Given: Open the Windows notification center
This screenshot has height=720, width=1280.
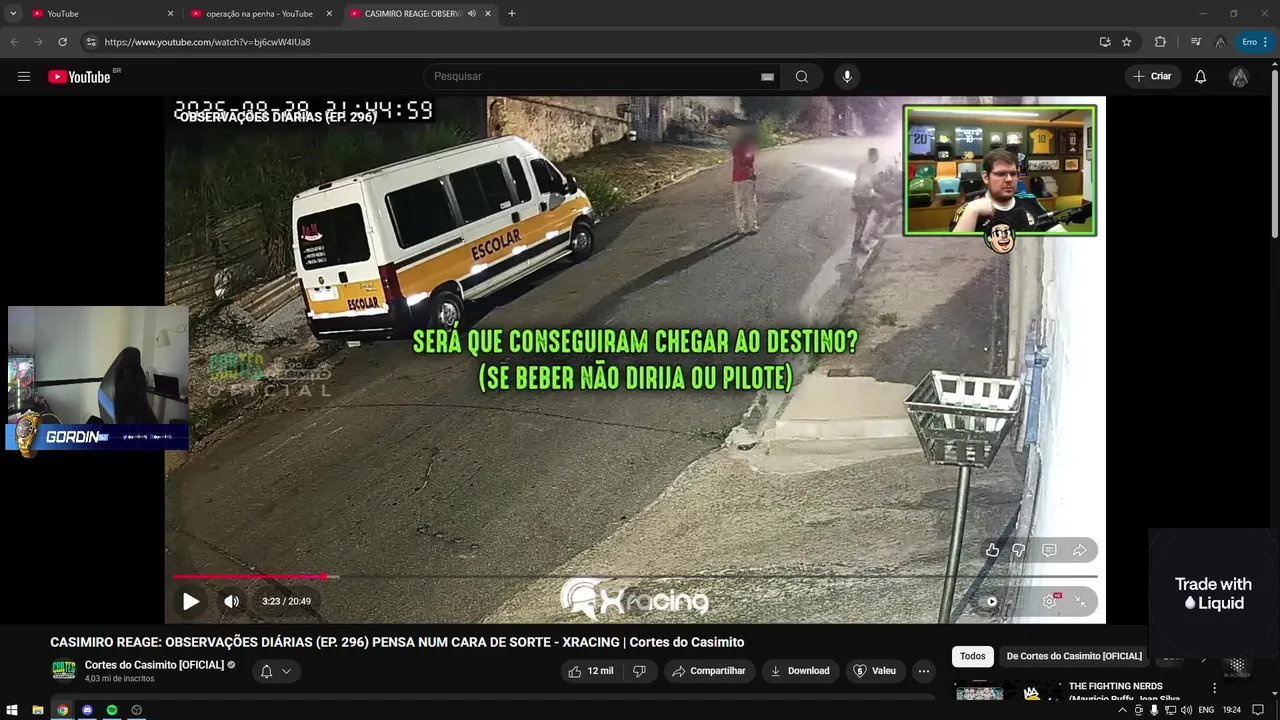Looking at the screenshot, I should [1258, 710].
